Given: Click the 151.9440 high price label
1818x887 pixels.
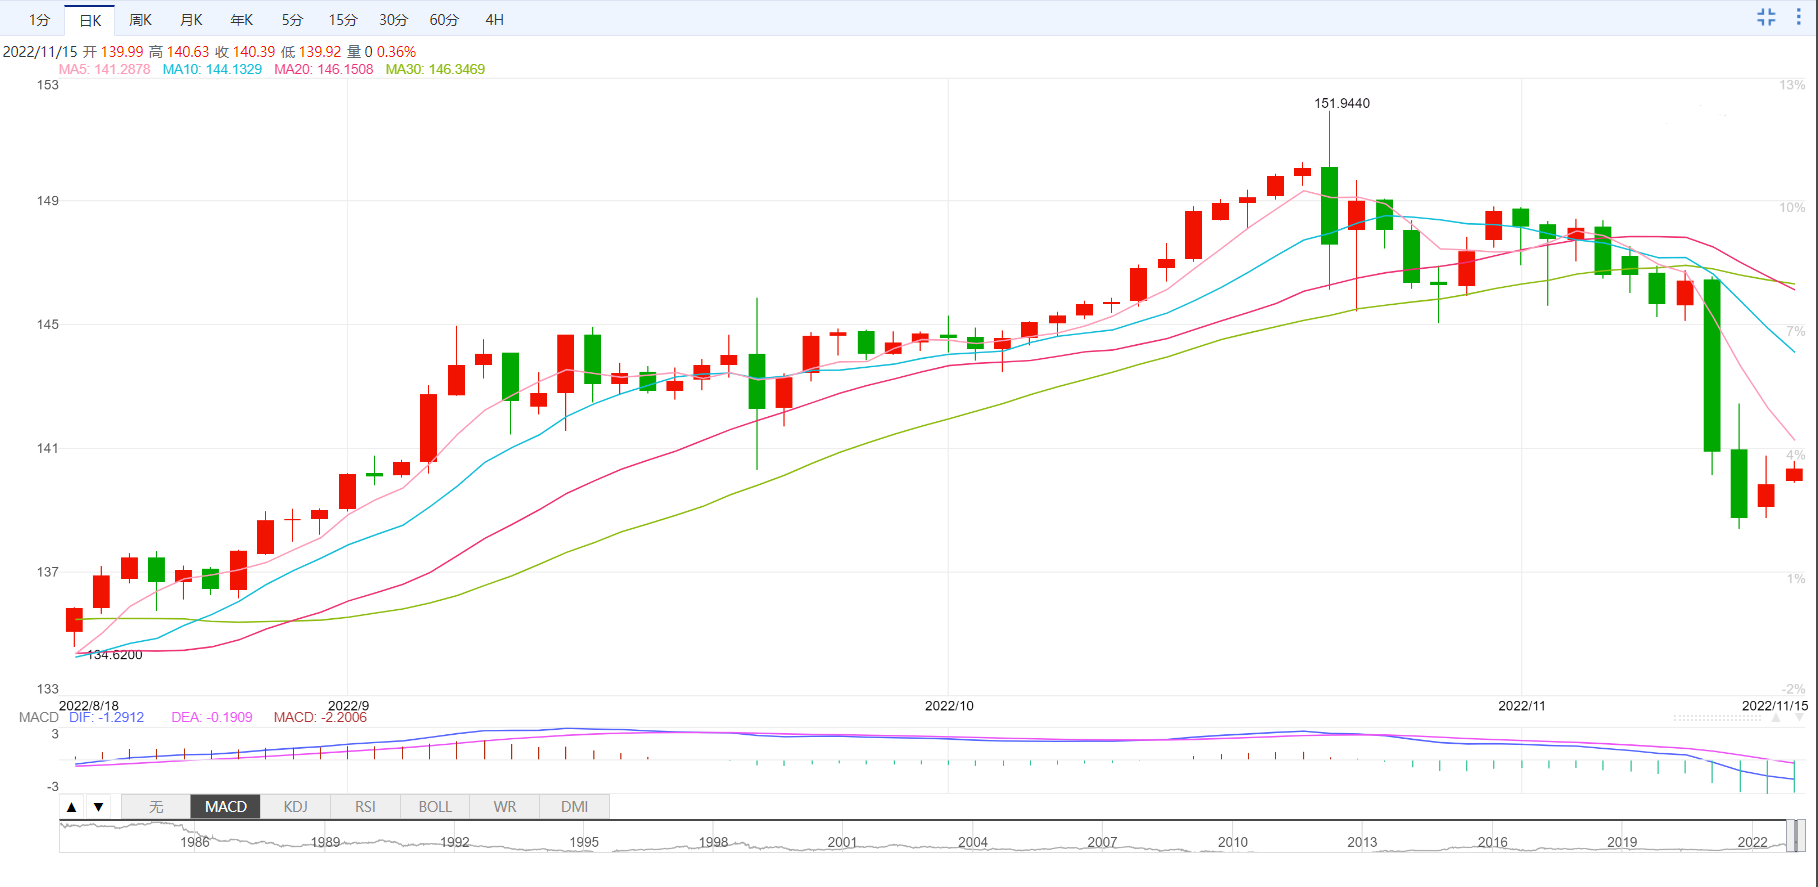Looking at the screenshot, I should [x=1342, y=103].
